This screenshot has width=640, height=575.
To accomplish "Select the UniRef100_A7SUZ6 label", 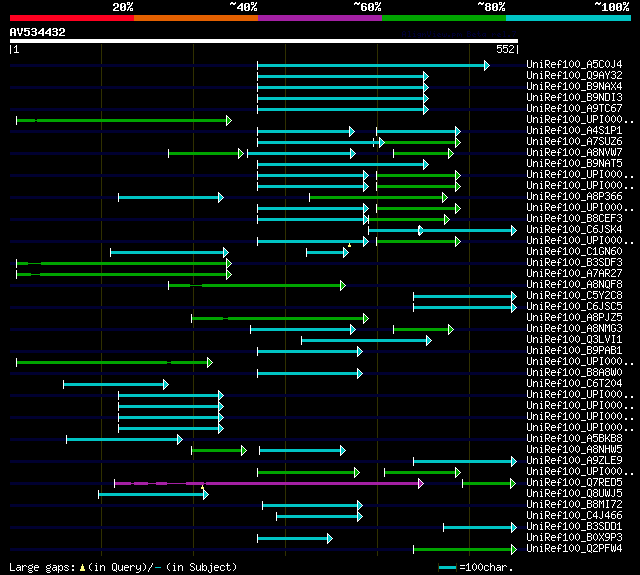I will 574,142.
